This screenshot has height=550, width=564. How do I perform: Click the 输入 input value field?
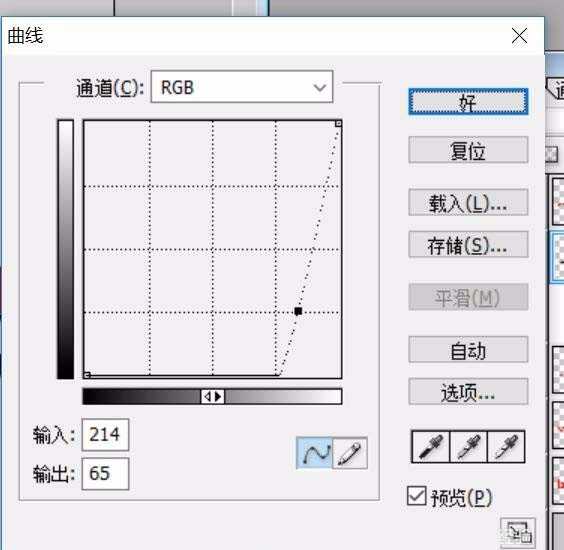[105, 435]
